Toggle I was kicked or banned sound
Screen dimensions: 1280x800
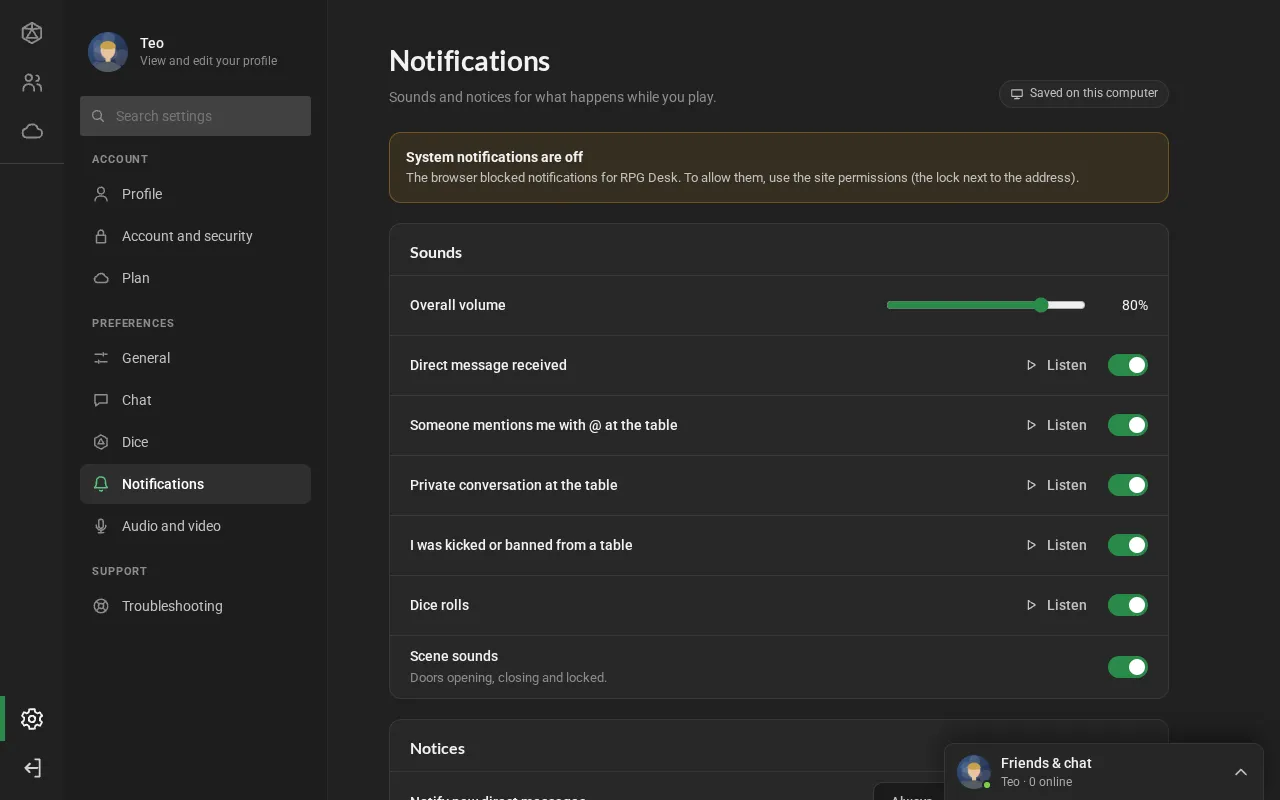point(1128,545)
